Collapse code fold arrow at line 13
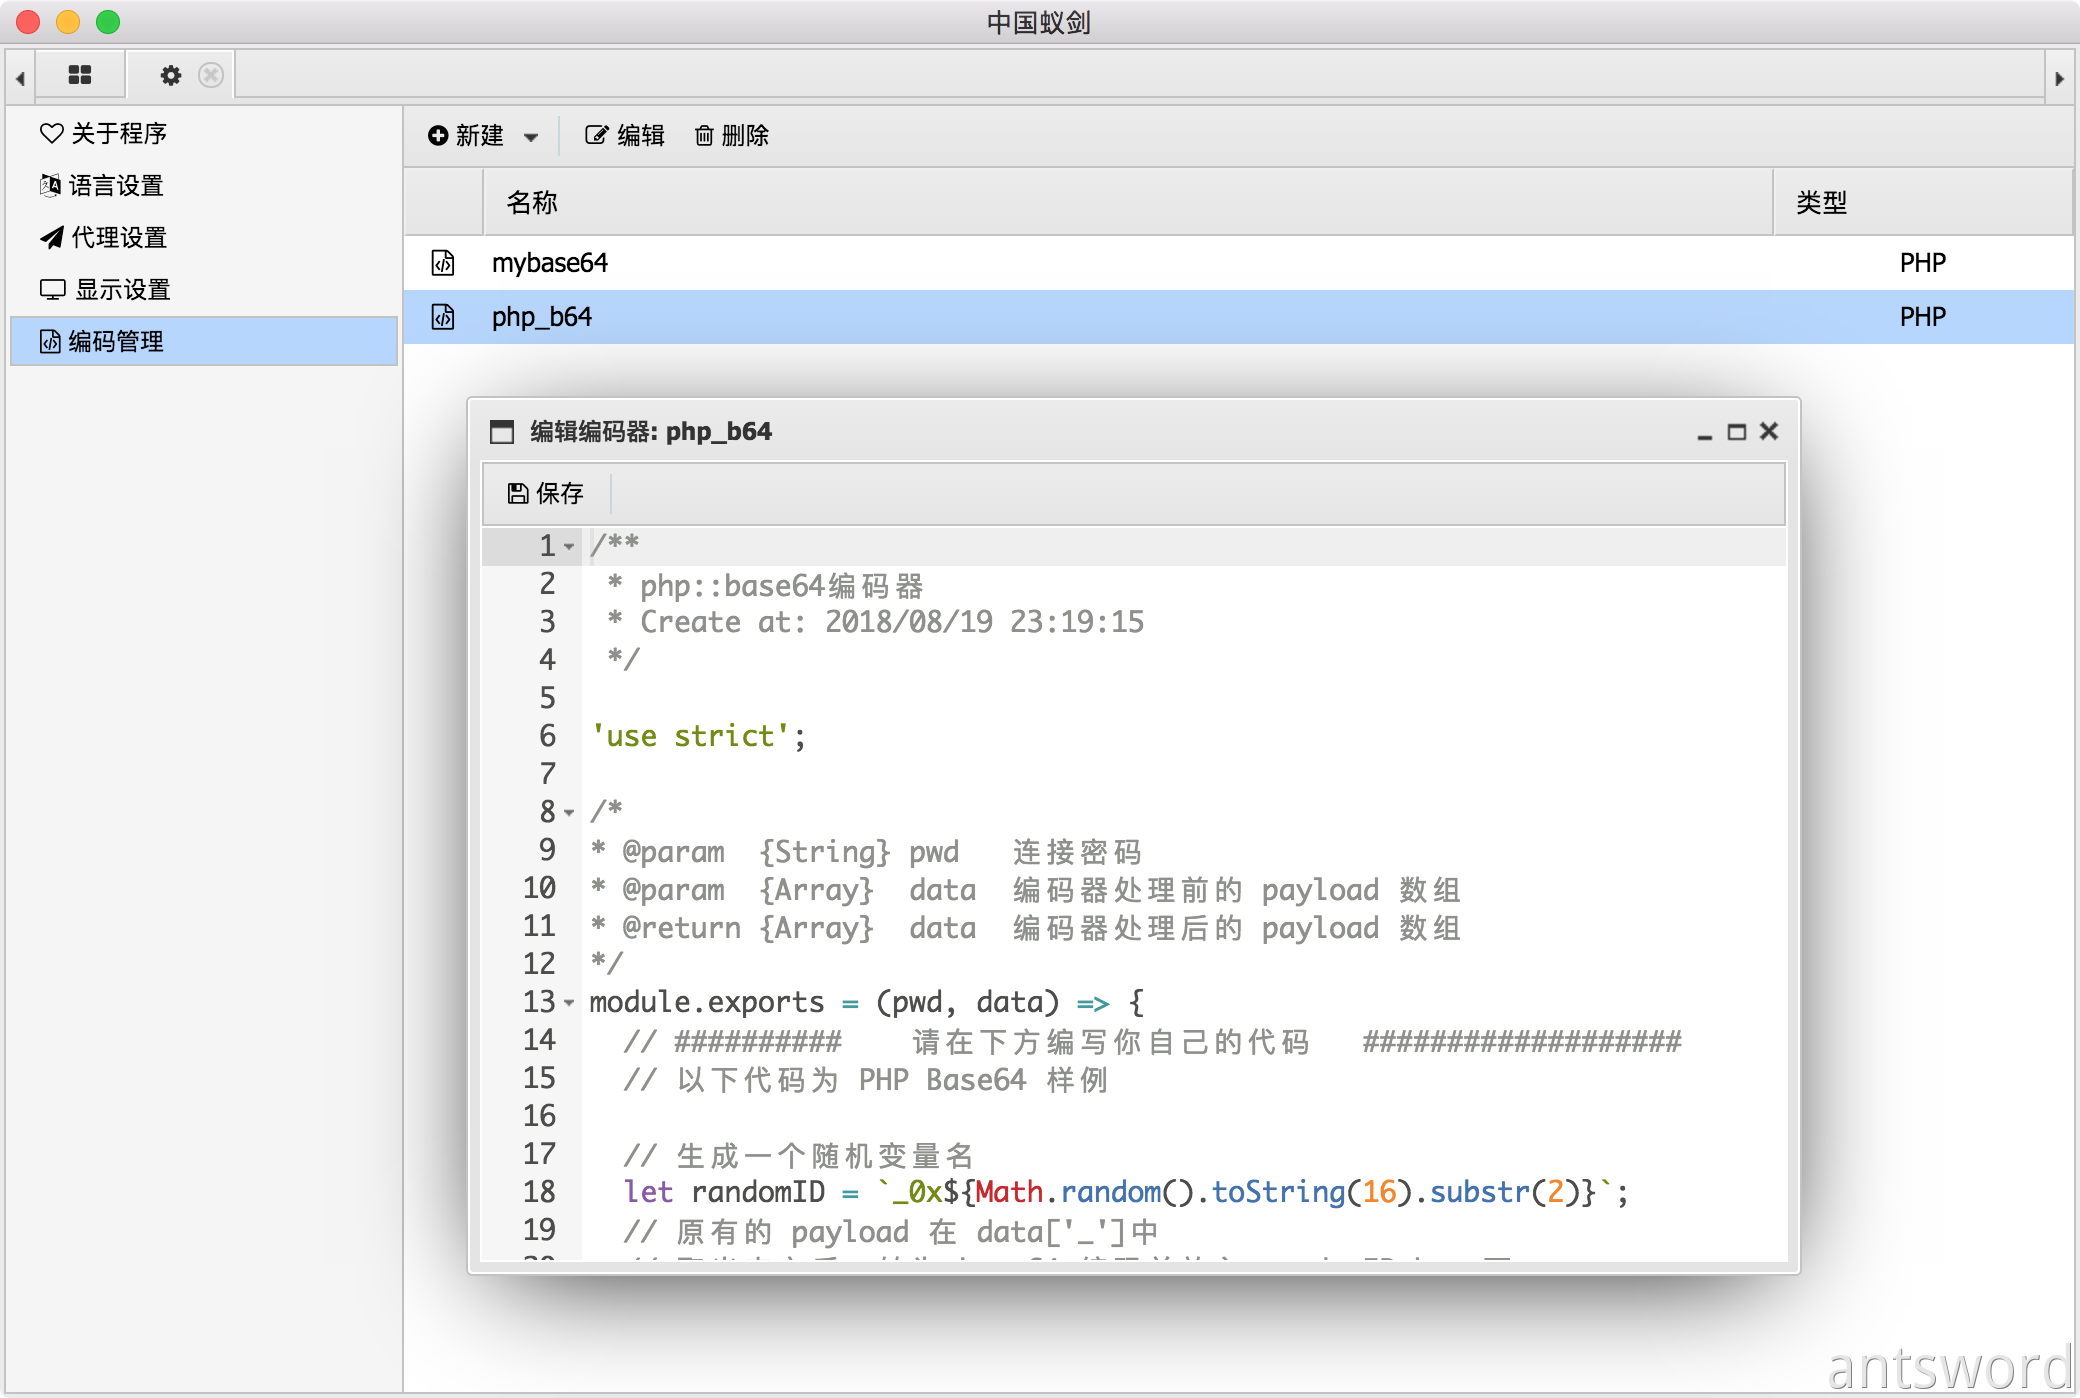This screenshot has width=2080, height=1398. point(569,1003)
